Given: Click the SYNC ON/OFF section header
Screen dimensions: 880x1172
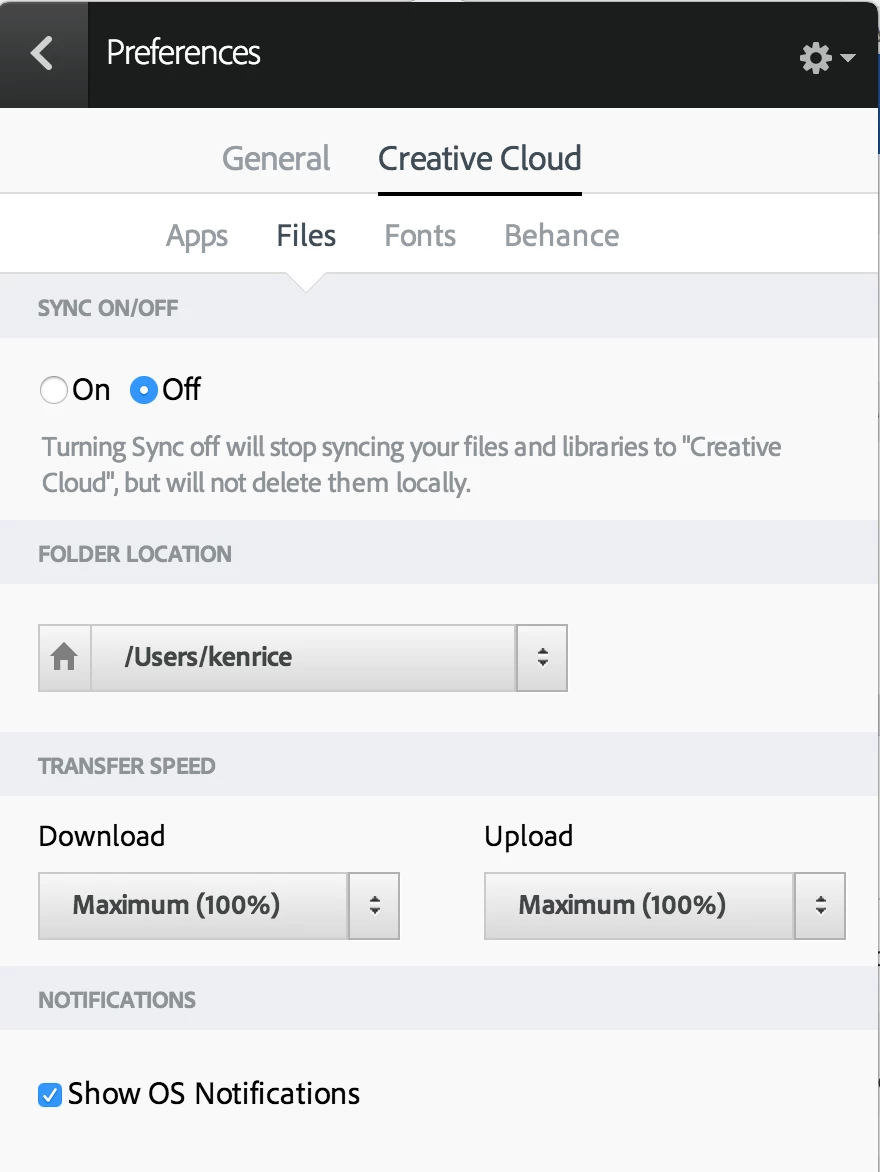Looking at the screenshot, I should [x=108, y=308].
